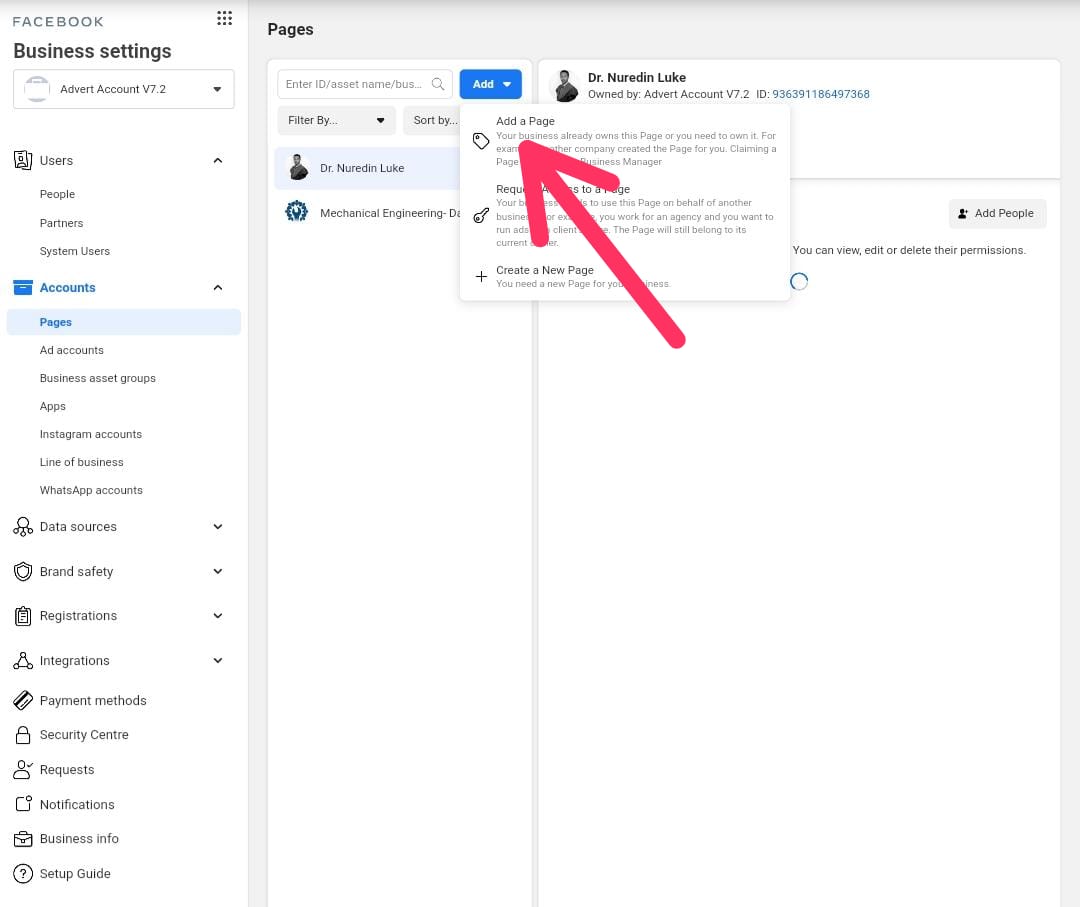
Task: Open the Advert Account V7.2 business selector
Action: coord(124,89)
